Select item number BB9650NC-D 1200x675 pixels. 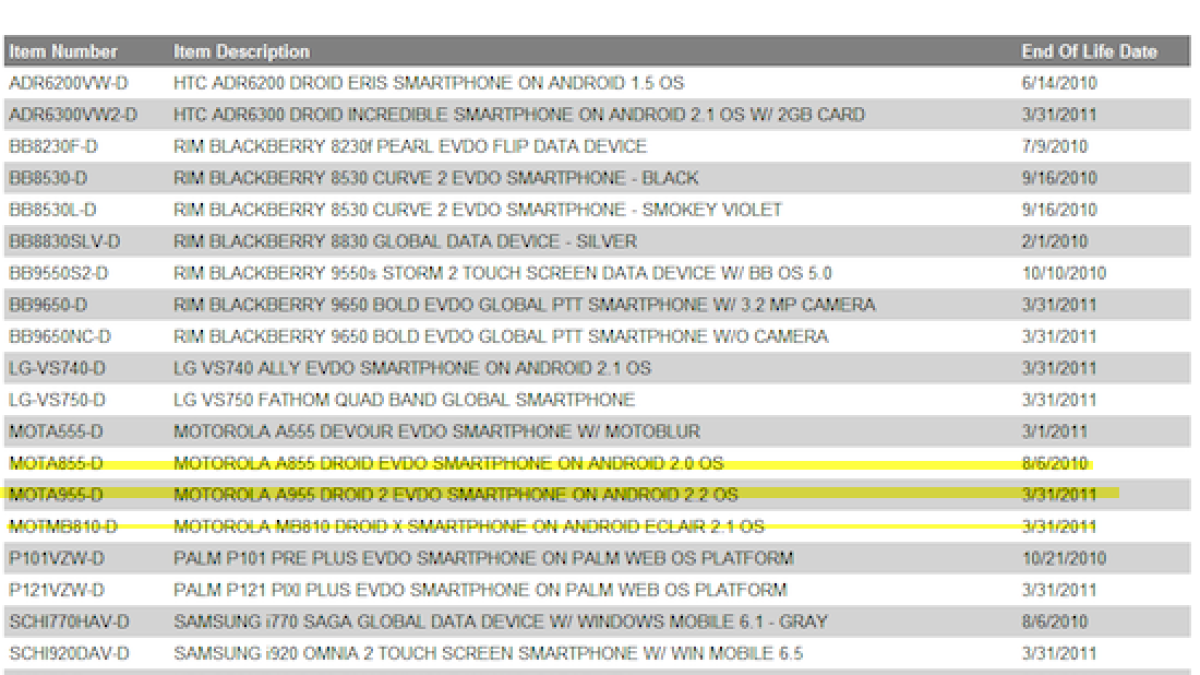click(x=60, y=337)
